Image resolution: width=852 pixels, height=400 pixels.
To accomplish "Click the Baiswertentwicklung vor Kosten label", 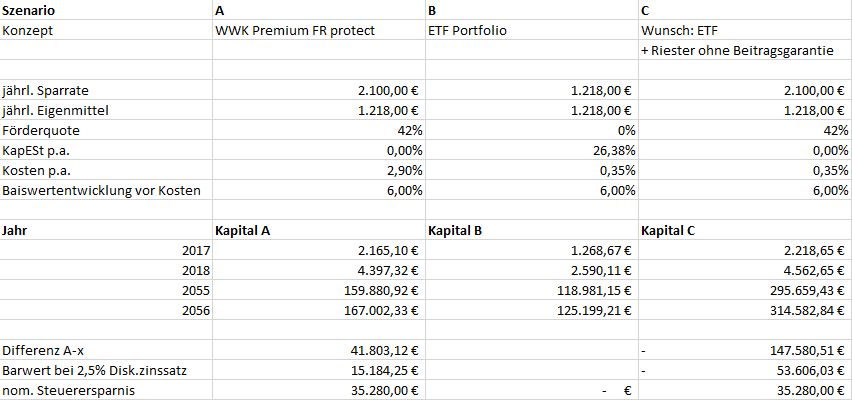I will [x=102, y=190].
